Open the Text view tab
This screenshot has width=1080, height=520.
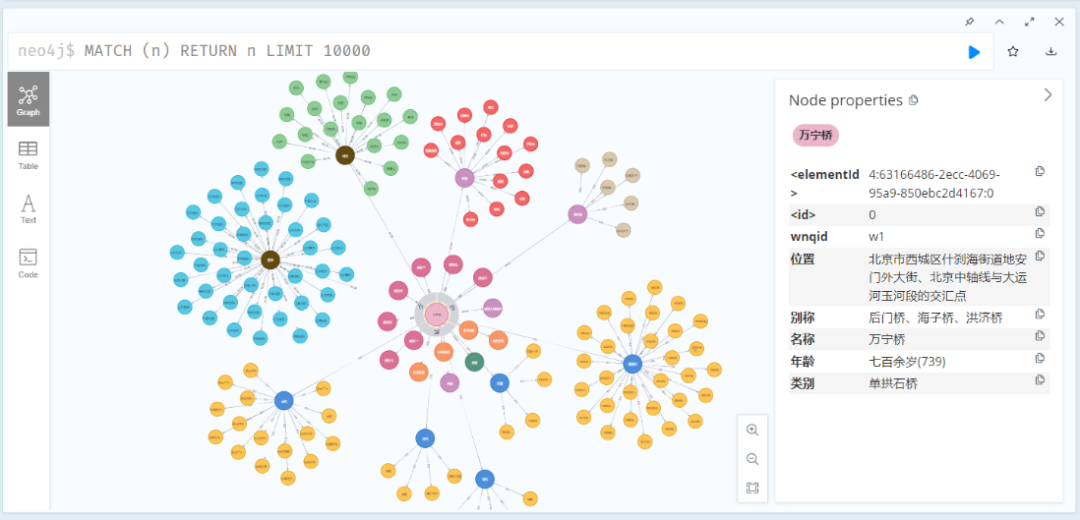click(x=28, y=208)
